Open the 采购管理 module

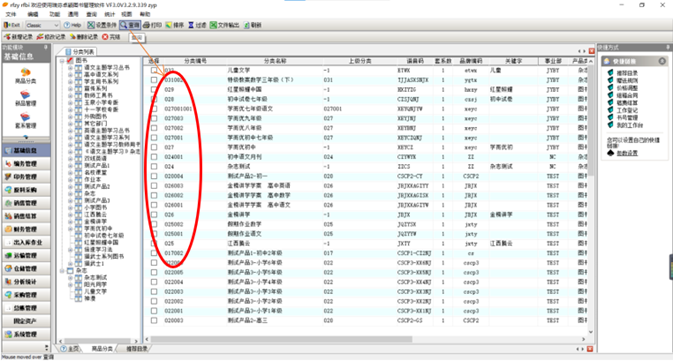click(26, 295)
